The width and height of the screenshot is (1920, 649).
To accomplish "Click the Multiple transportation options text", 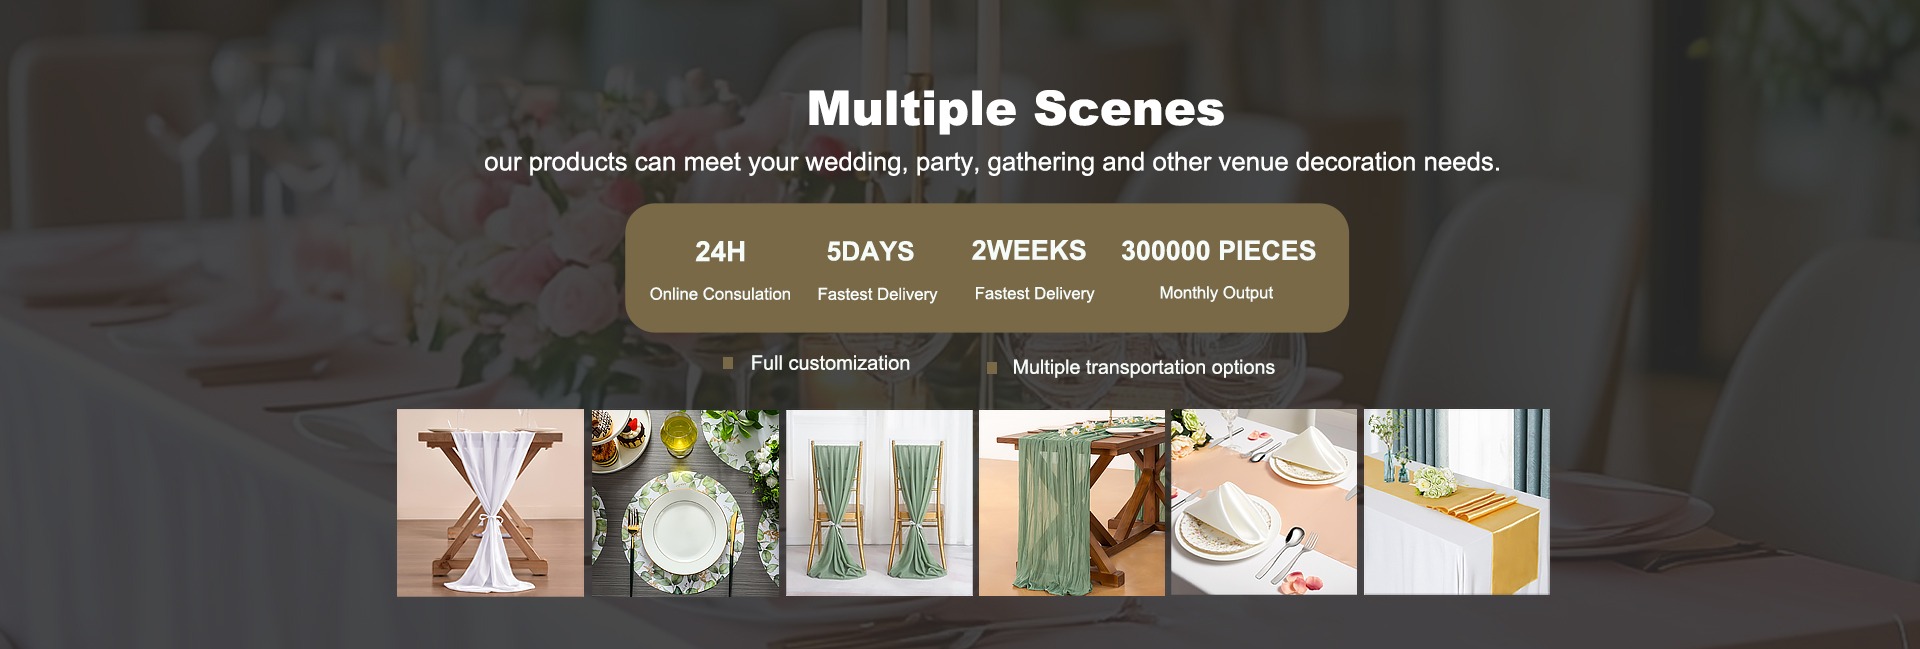I will click(x=1143, y=367).
